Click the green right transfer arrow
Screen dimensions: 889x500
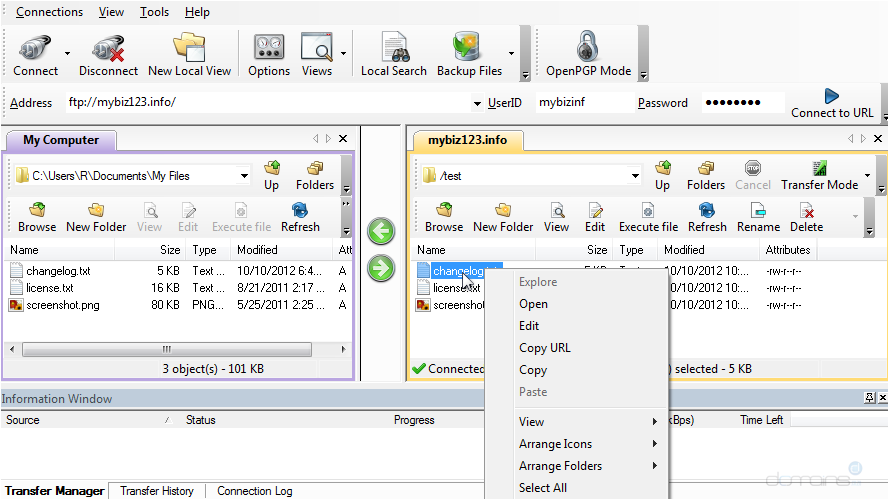coord(381,268)
